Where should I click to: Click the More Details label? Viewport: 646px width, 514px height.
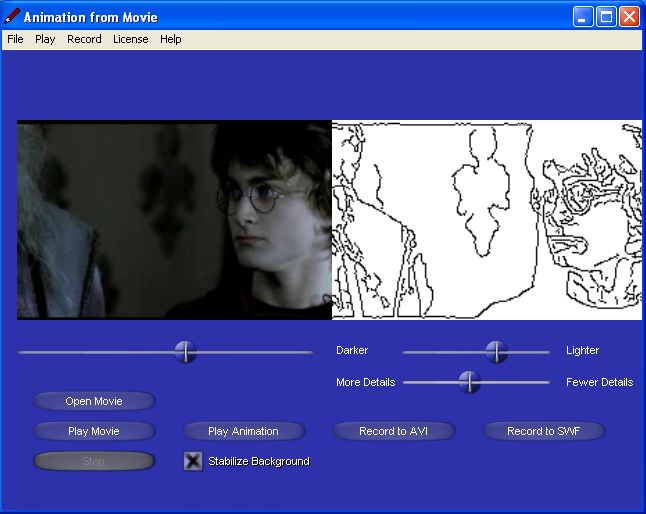(x=365, y=382)
